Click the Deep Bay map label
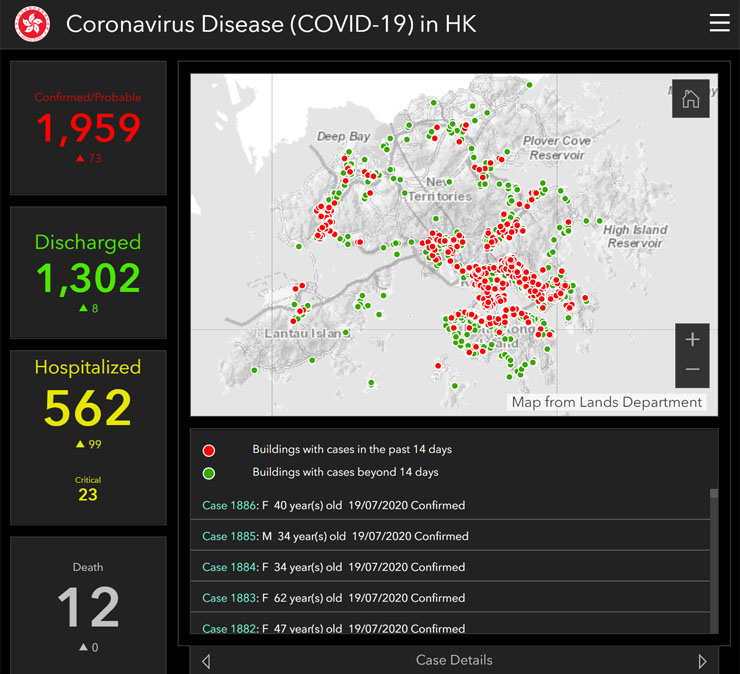The image size is (740, 674). click(x=343, y=136)
